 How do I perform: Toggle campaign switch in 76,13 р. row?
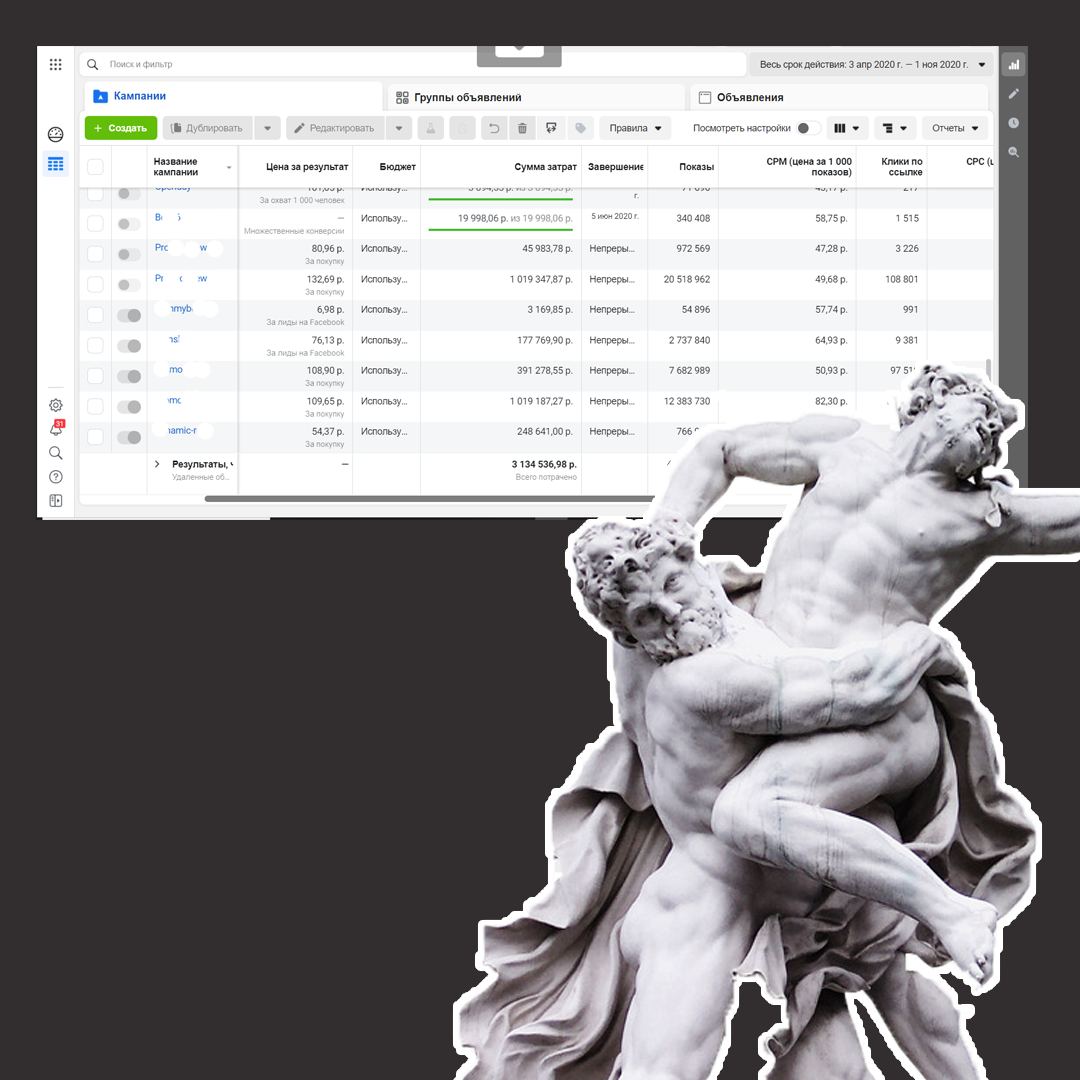coord(129,346)
